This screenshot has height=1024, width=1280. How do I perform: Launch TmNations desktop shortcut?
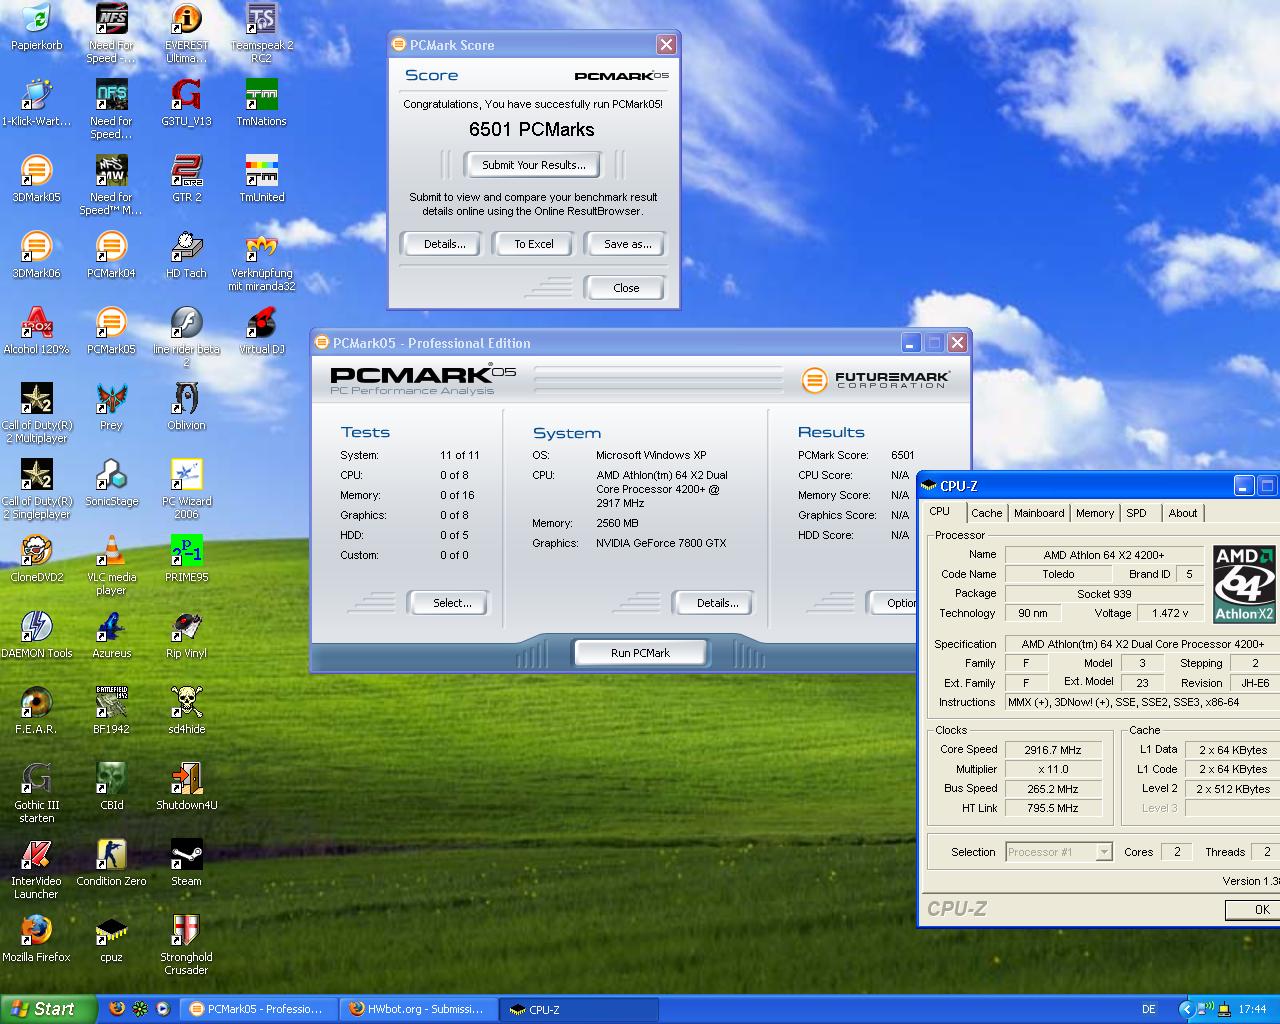262,102
